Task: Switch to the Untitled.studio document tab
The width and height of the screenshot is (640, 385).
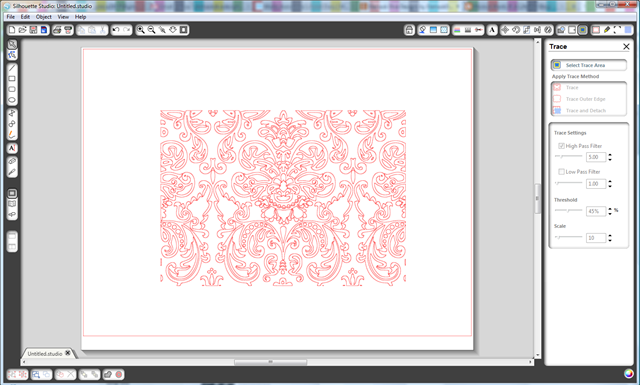Action: [x=45, y=354]
